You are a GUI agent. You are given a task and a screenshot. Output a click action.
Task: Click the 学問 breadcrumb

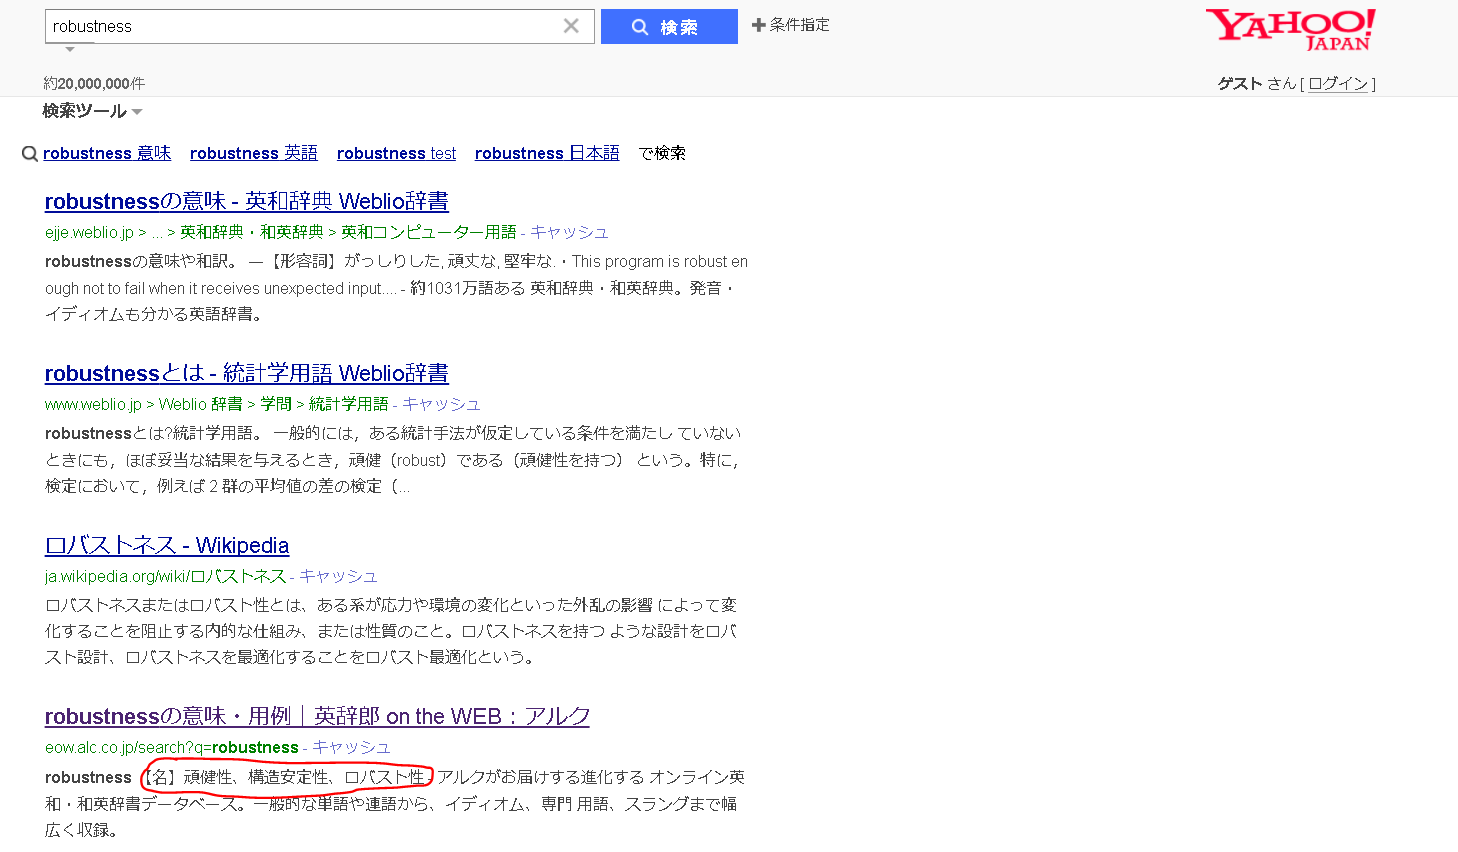[276, 404]
